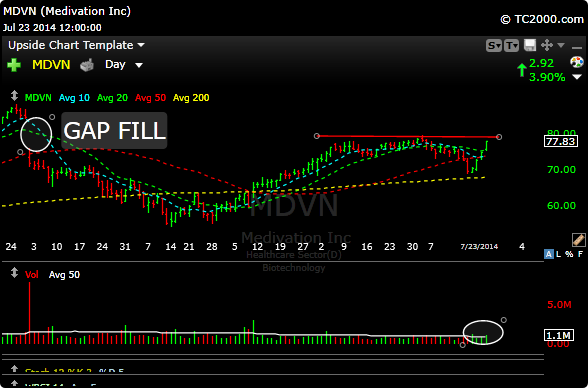Click the 14 date label on the axis
The width and height of the screenshot is (588, 388).
(171, 247)
